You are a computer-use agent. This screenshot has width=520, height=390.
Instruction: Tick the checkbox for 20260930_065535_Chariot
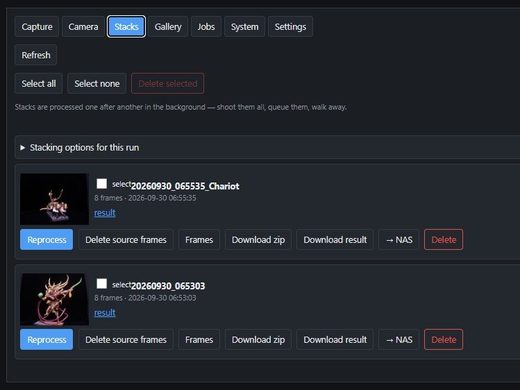click(102, 184)
